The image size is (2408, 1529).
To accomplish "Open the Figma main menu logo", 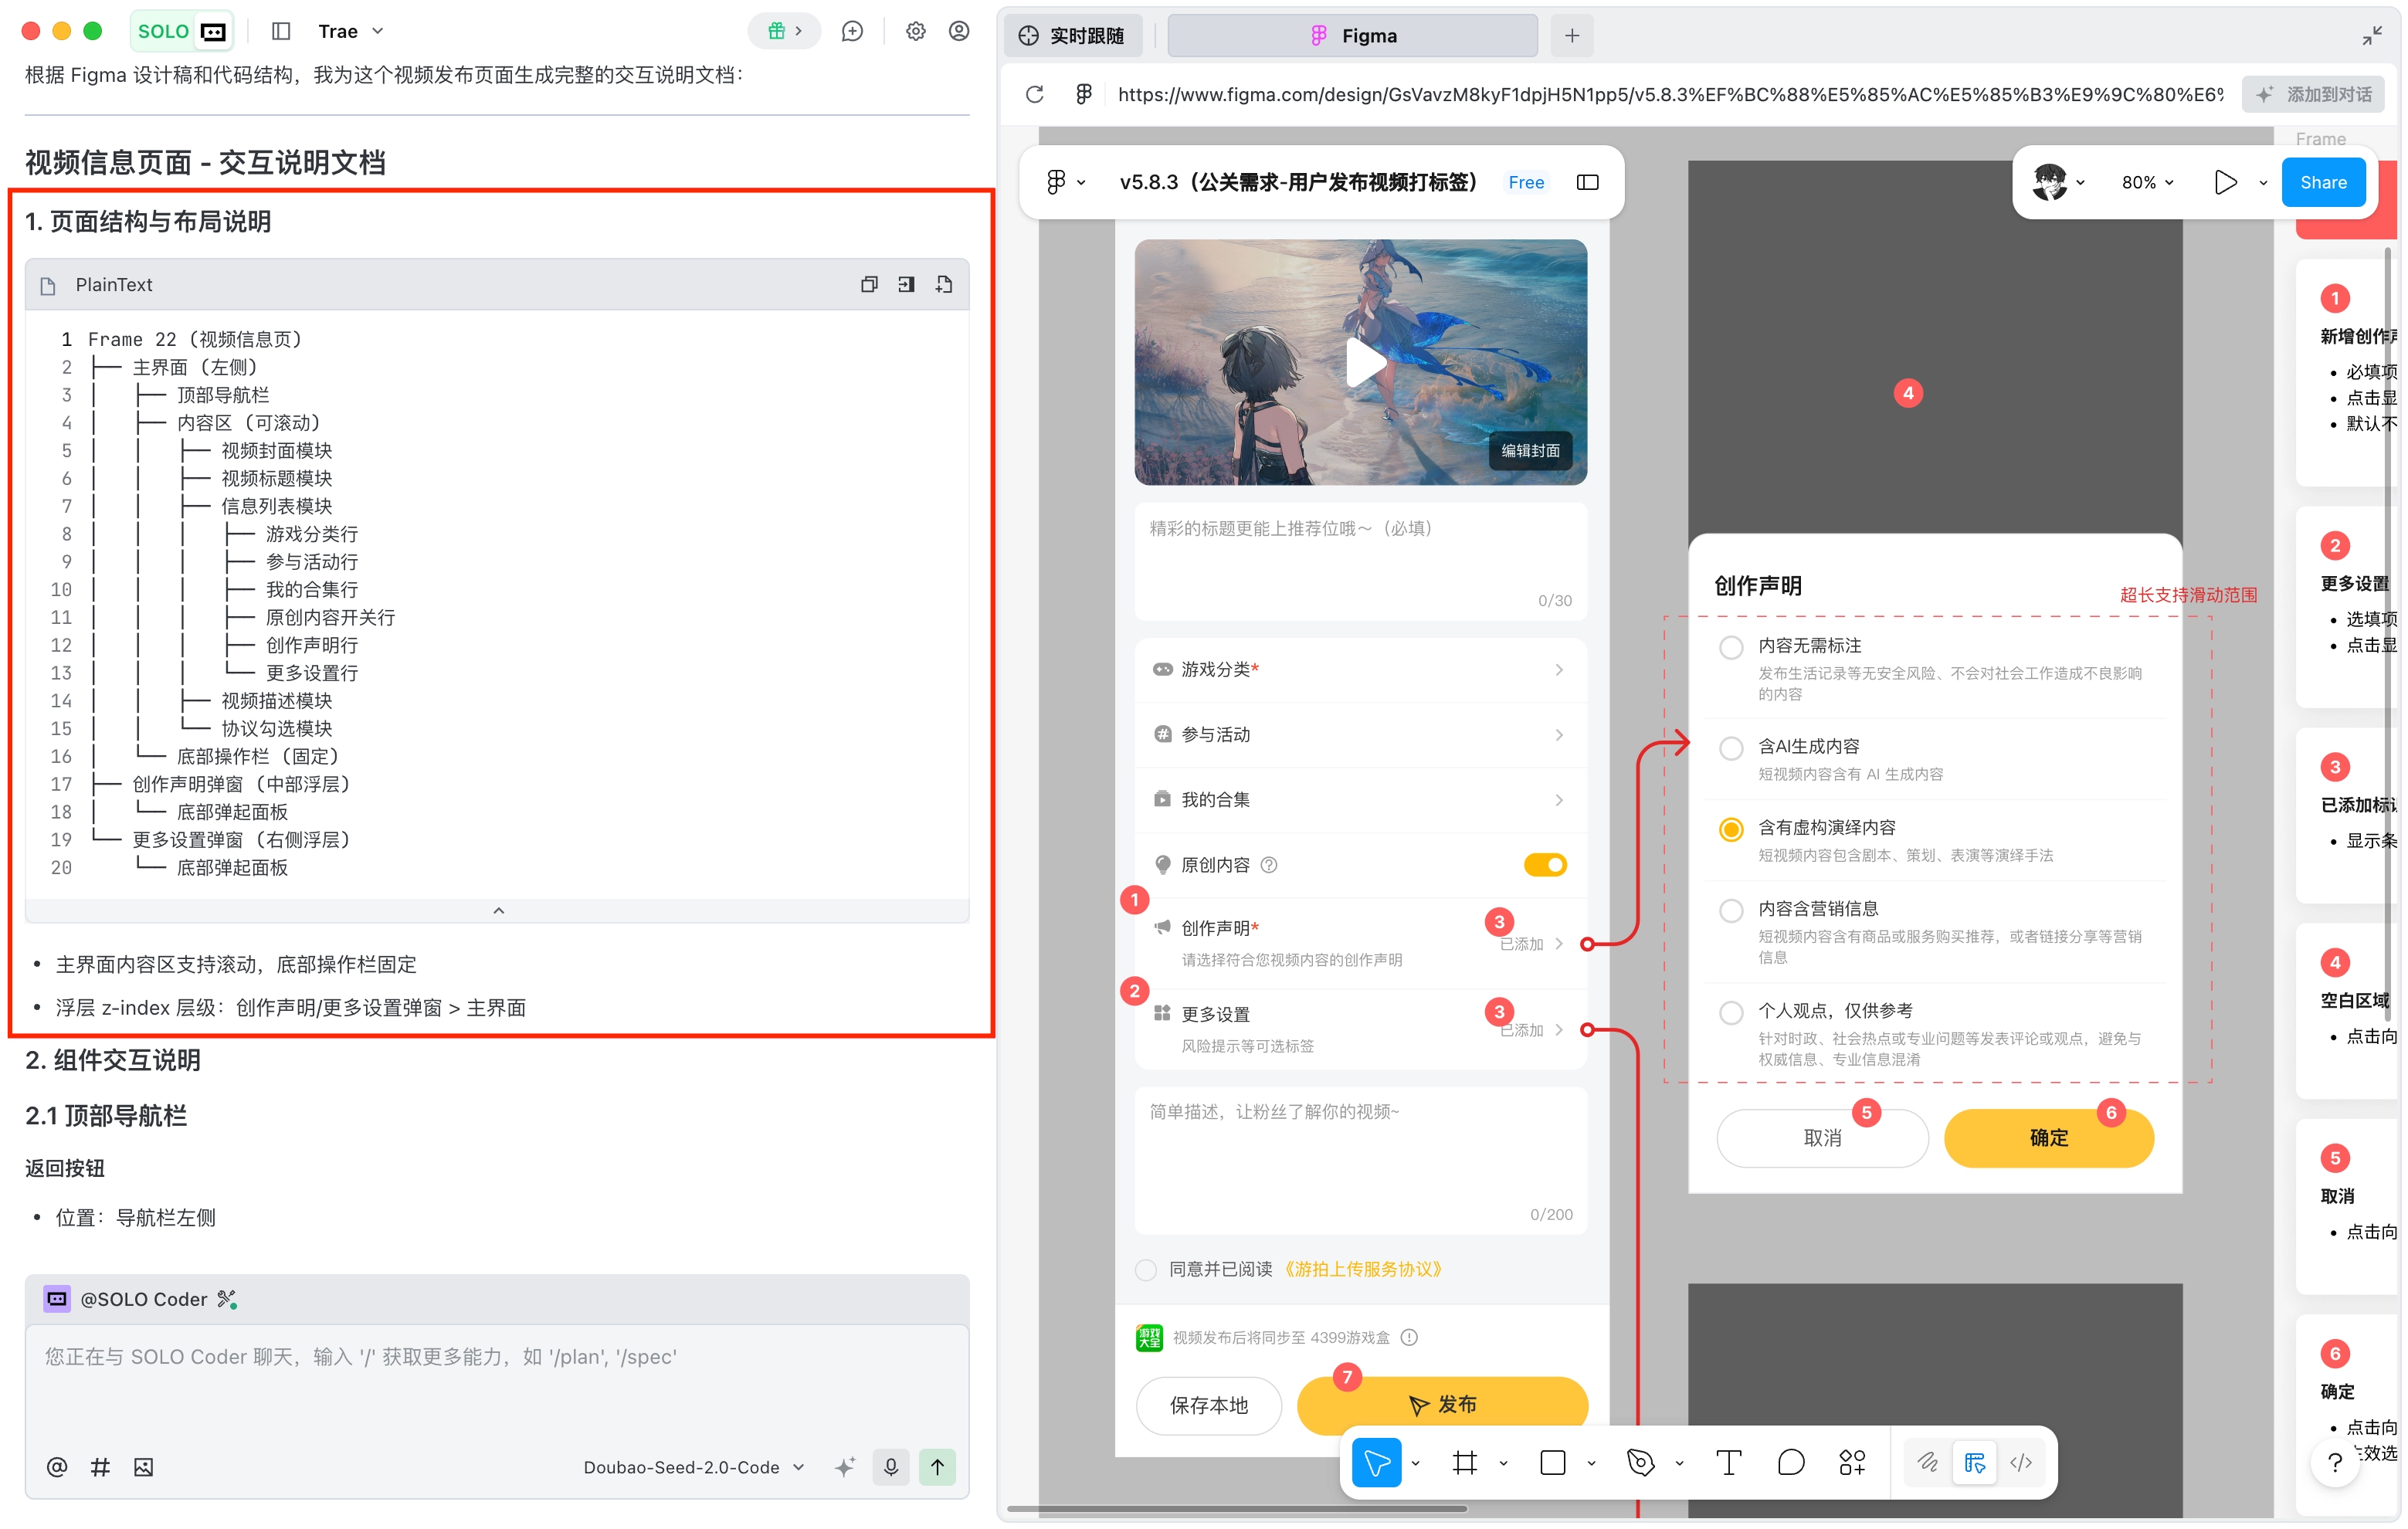I will (x=1056, y=182).
